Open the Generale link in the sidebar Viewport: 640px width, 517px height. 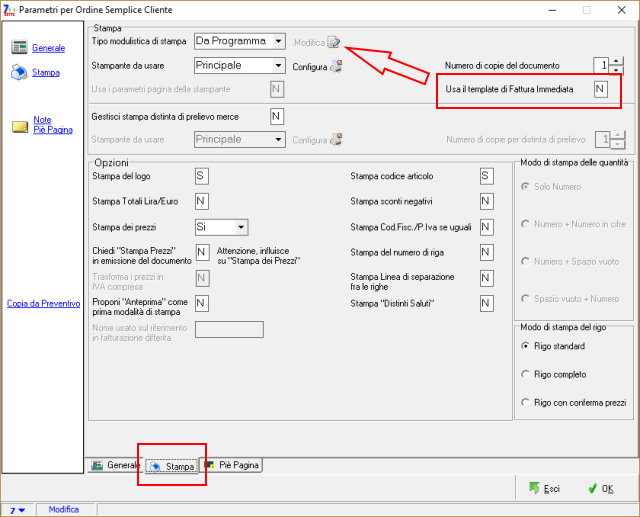49,48
